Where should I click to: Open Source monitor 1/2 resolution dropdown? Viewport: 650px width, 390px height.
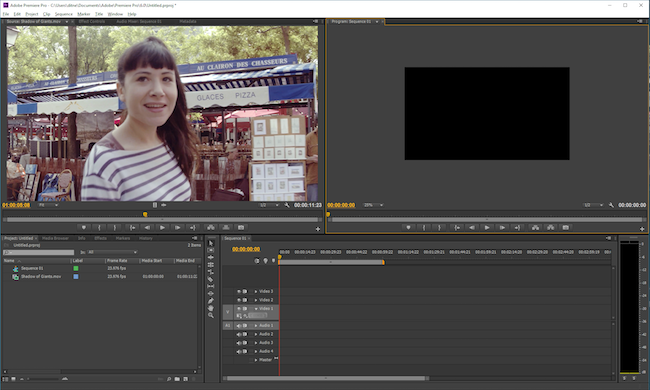coord(269,205)
